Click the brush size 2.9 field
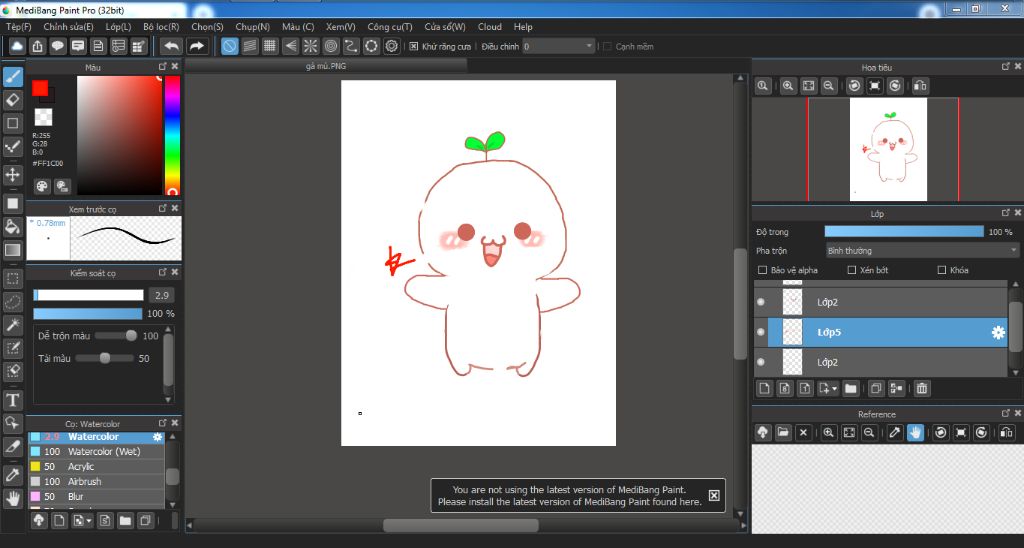The height and width of the screenshot is (548, 1024). click(x=162, y=295)
